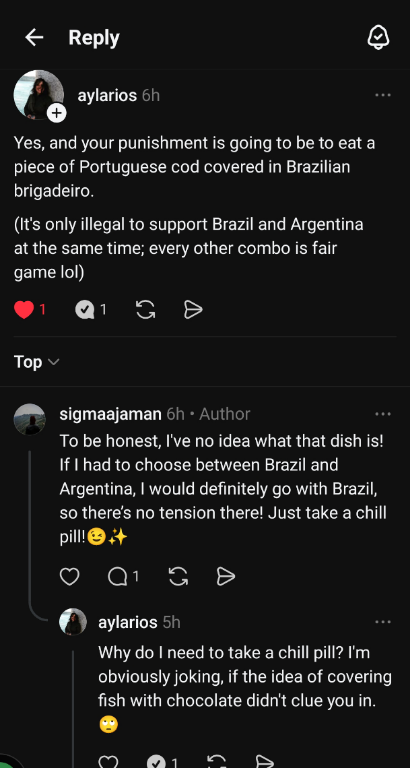Open comments on sigmaajaman's reply

click(118, 576)
